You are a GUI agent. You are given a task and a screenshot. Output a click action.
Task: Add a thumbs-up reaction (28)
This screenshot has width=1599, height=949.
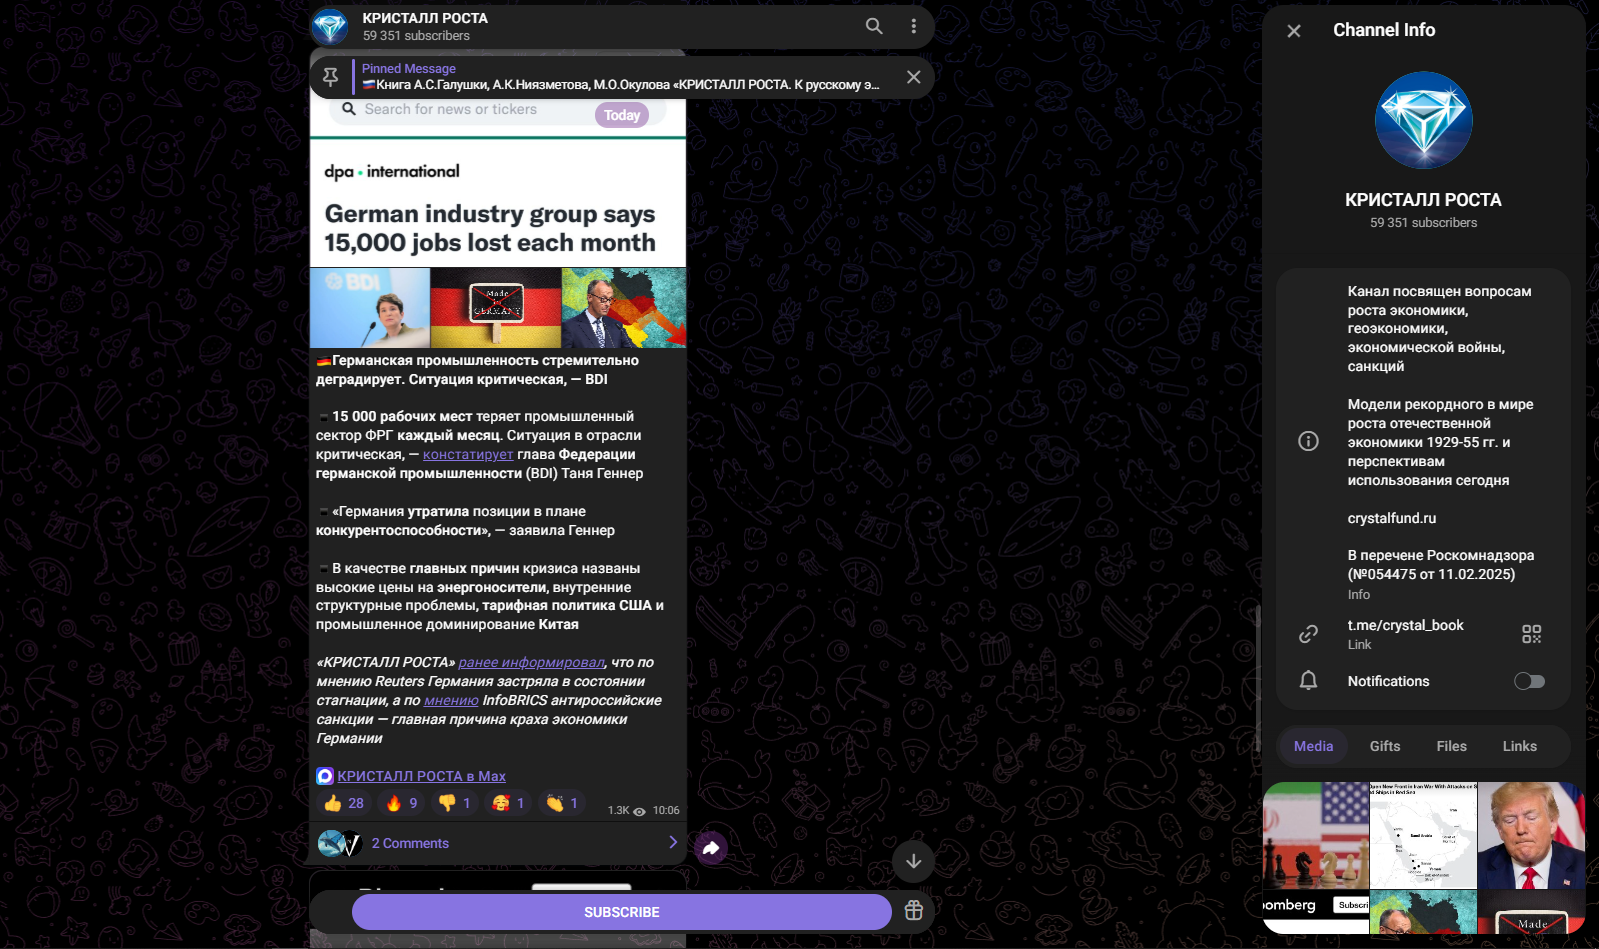point(344,803)
